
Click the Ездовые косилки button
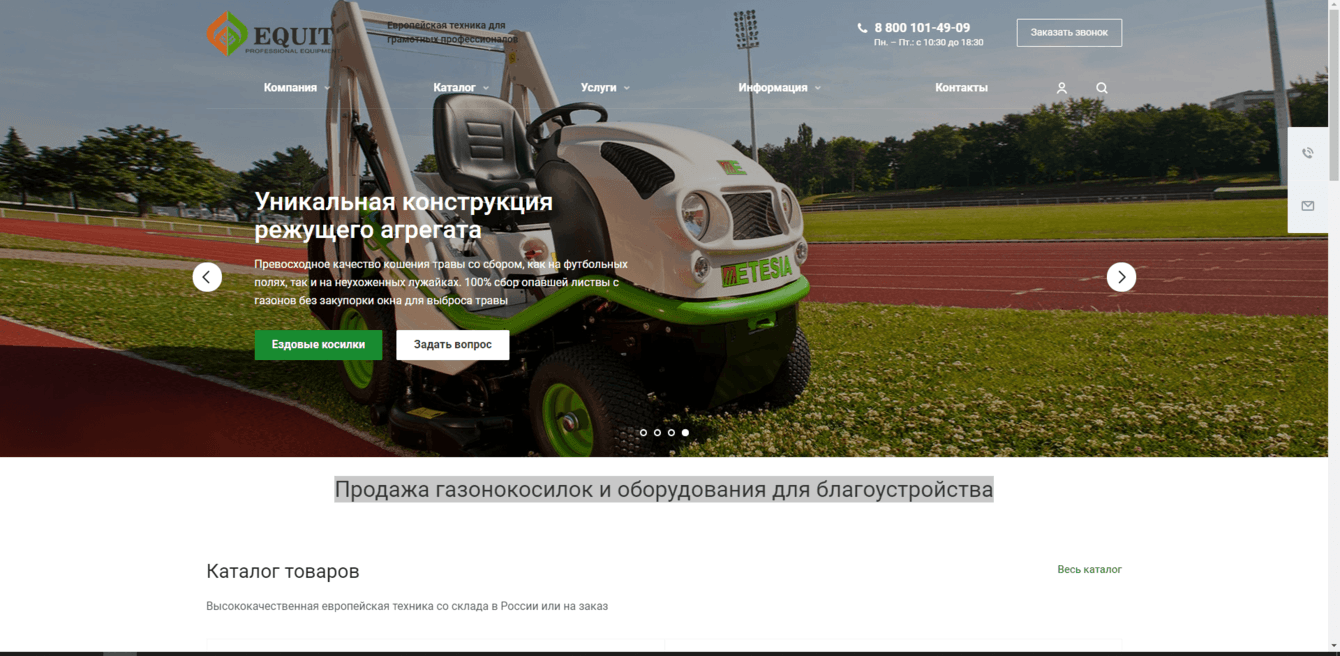coord(318,345)
